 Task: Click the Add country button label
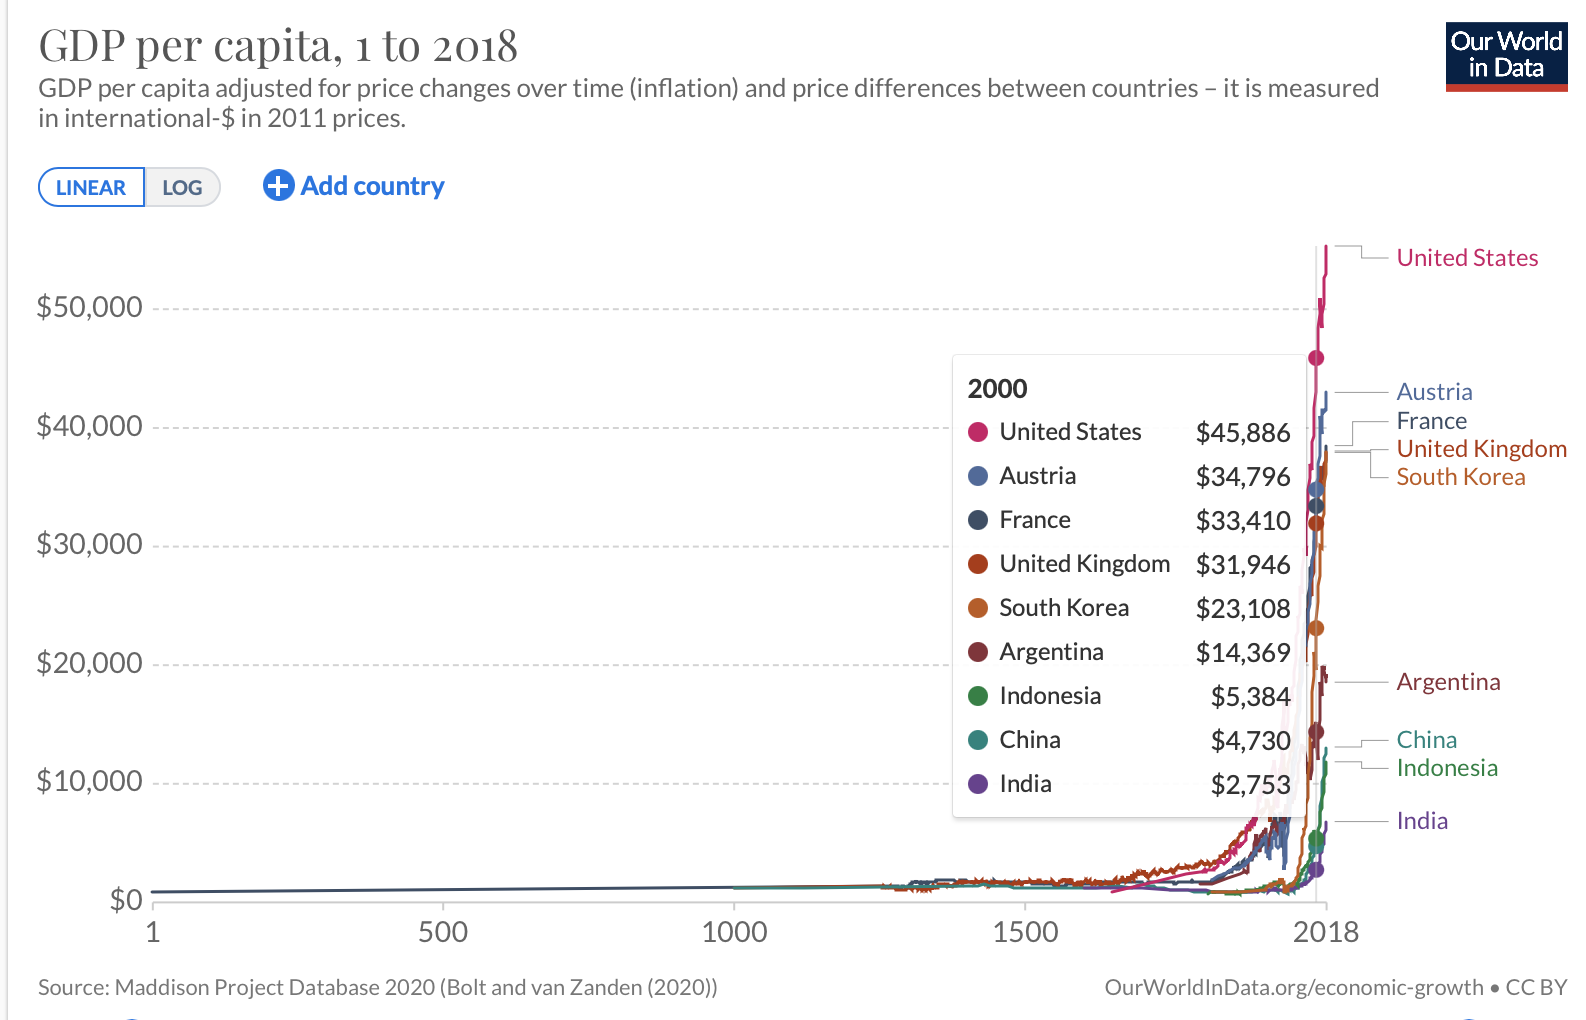tap(372, 186)
